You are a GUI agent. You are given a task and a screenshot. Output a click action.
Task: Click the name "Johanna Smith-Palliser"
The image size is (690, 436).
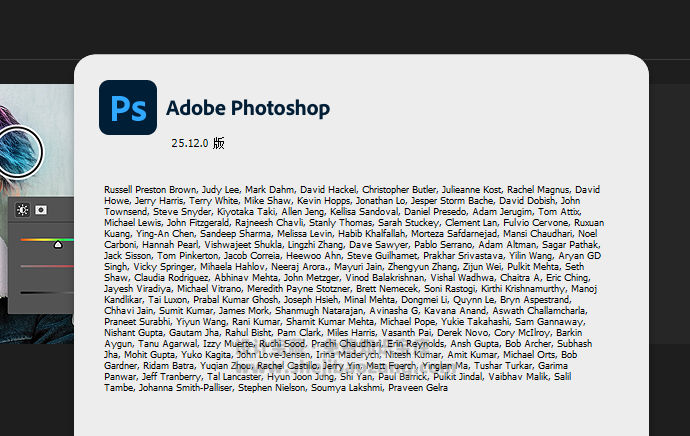(x=185, y=388)
